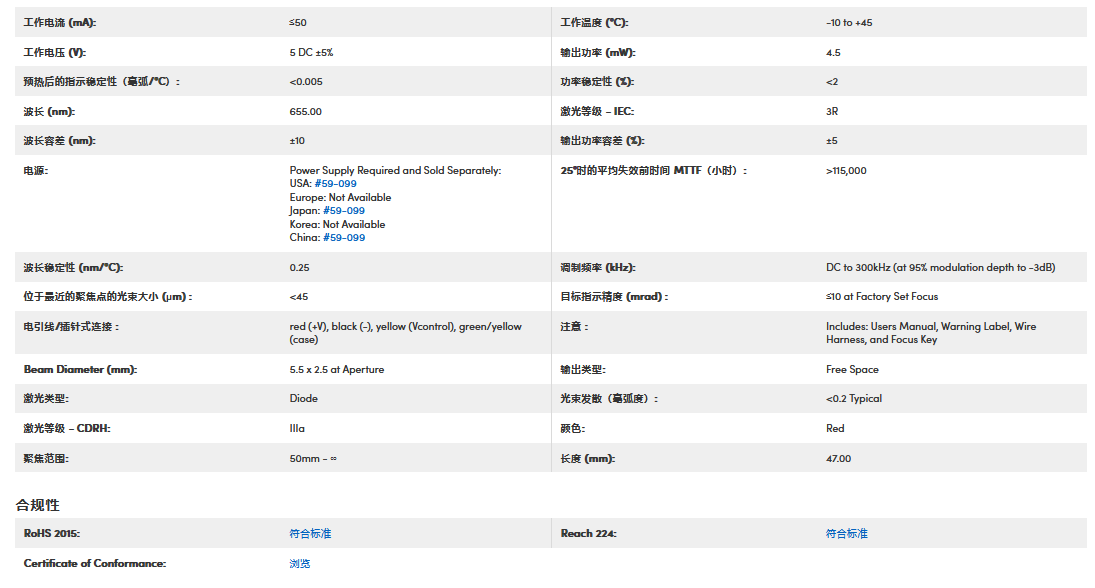Click the color value Red
1095x588 pixels.
(835, 429)
